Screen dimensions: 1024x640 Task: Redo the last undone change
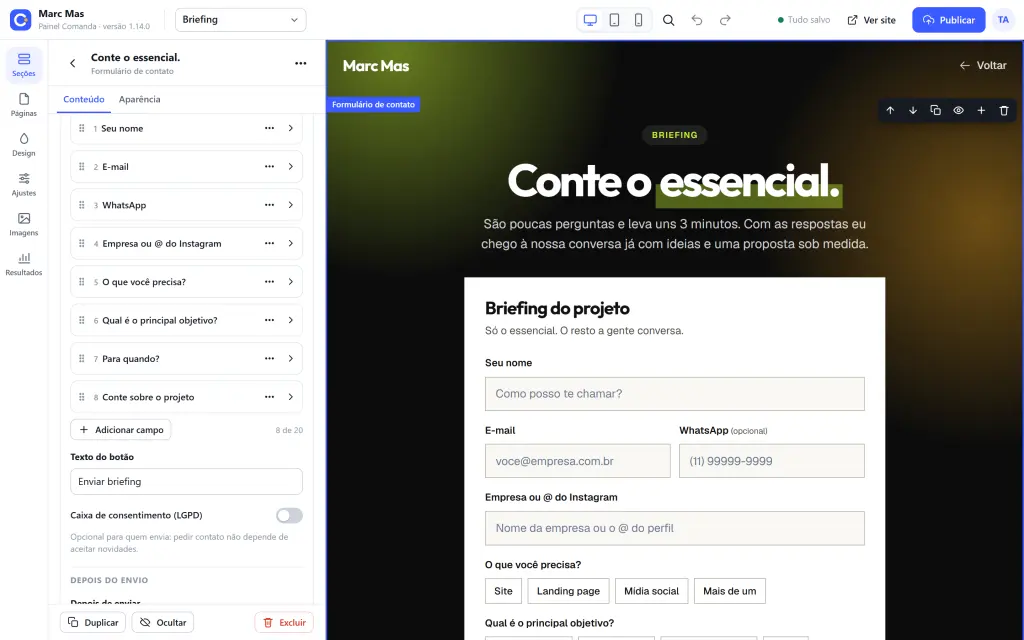[725, 20]
